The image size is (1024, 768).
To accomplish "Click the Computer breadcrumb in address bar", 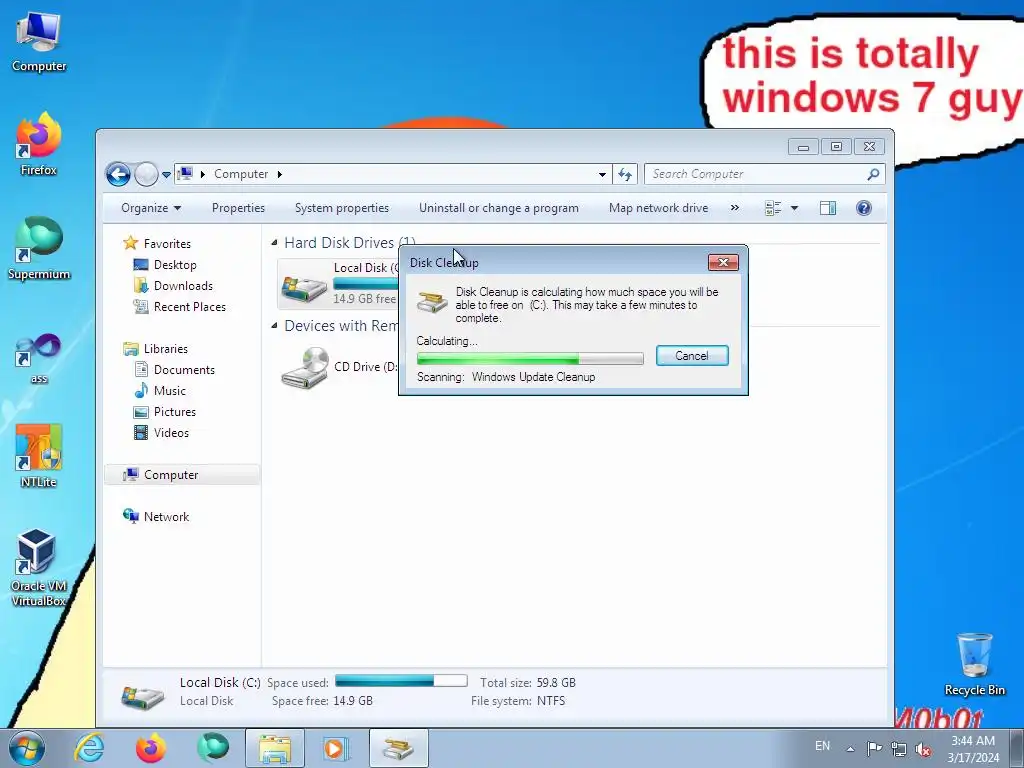I will [241, 174].
